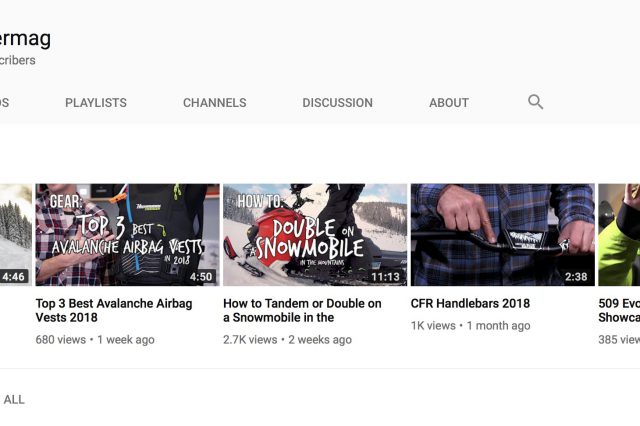The height and width of the screenshot is (426, 640).
Task: Click the '1K views • 1 month ago' text
Action: click(471, 326)
